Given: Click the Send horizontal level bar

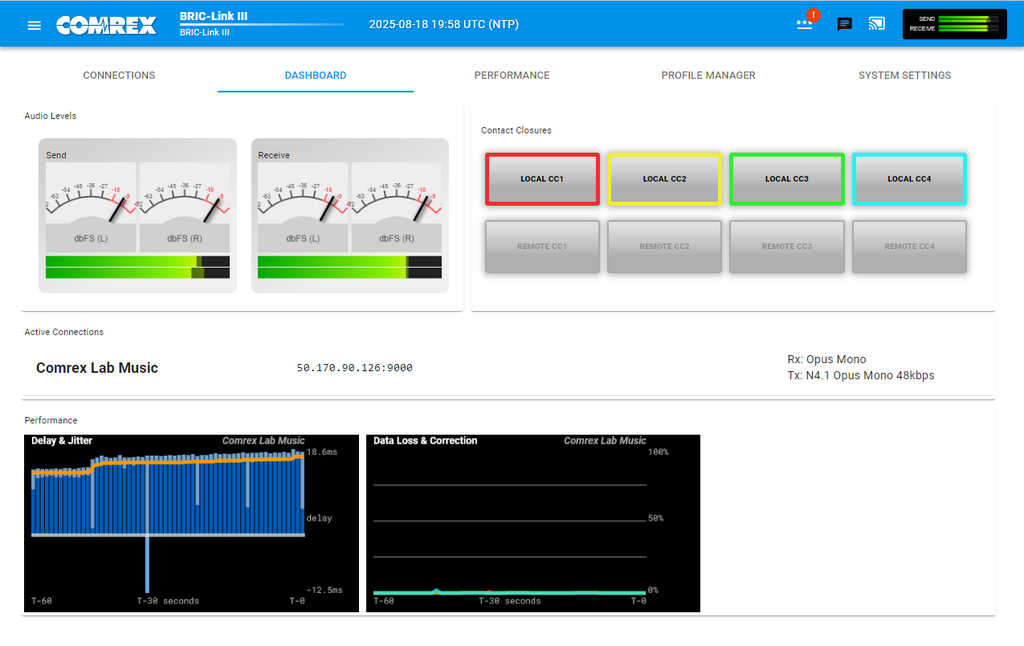Looking at the screenshot, I should pos(137,266).
